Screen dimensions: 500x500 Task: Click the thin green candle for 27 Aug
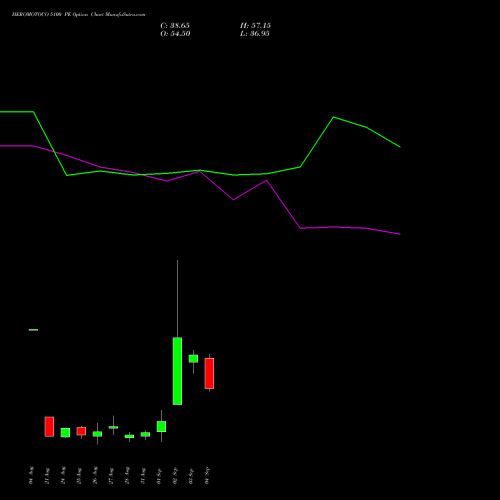(x=113, y=427)
